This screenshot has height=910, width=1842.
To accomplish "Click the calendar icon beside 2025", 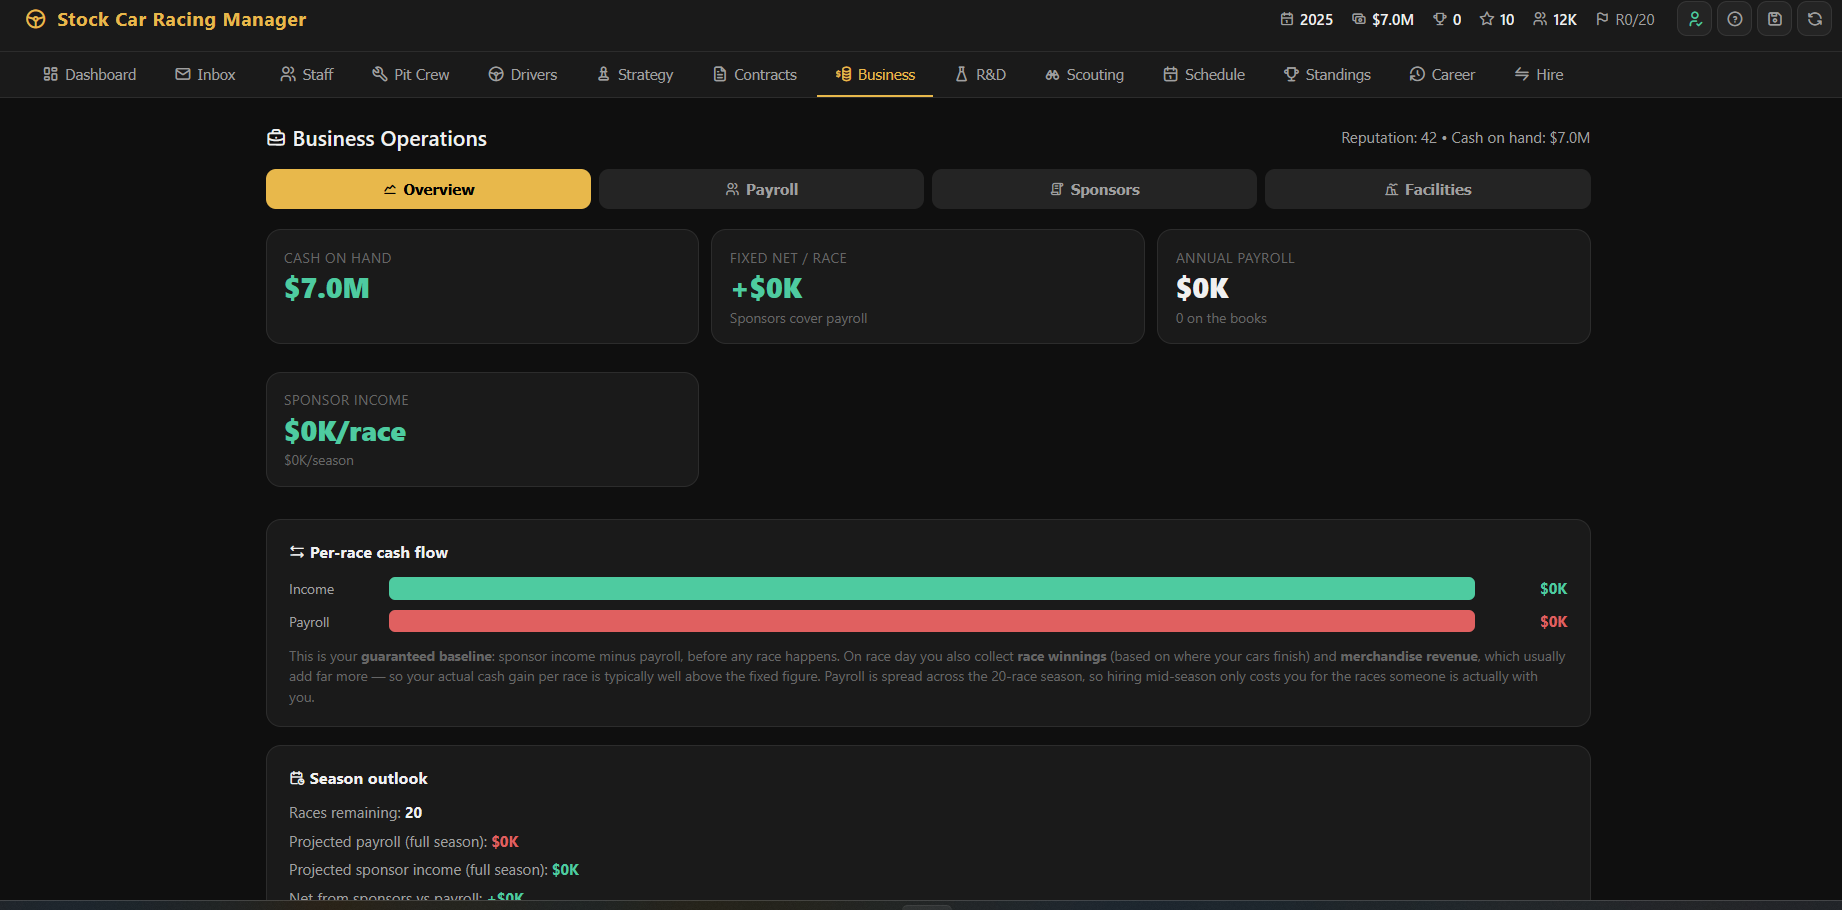I will pyautogui.click(x=1287, y=19).
